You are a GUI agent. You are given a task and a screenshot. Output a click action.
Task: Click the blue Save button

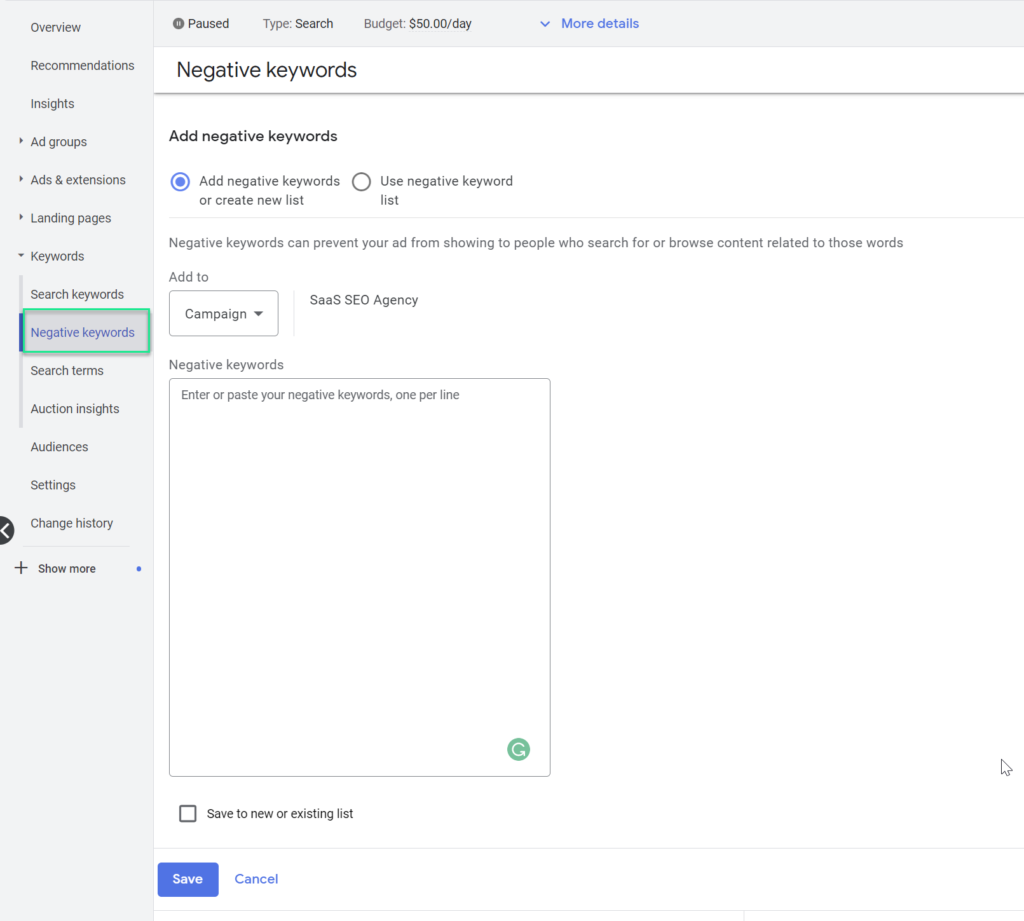[x=188, y=879]
